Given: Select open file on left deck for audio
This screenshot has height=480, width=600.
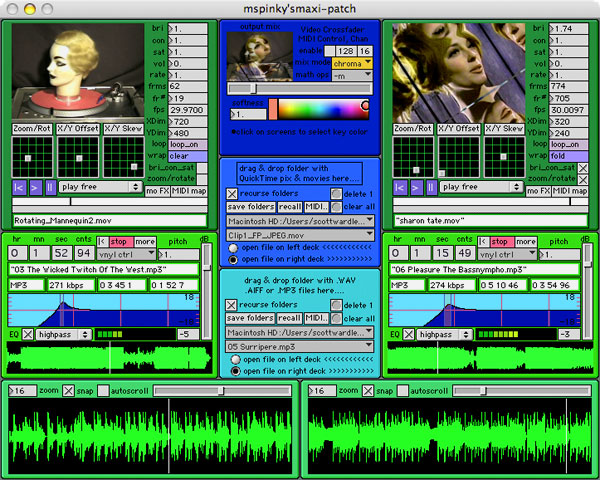Looking at the screenshot, I should click(x=234, y=359).
